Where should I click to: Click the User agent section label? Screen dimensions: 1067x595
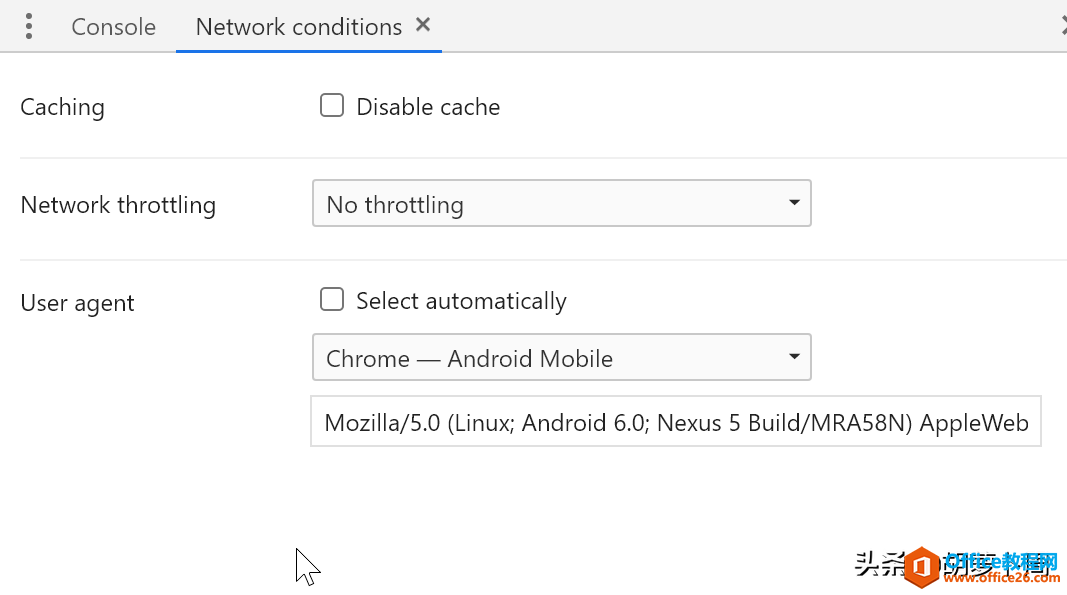(x=77, y=303)
